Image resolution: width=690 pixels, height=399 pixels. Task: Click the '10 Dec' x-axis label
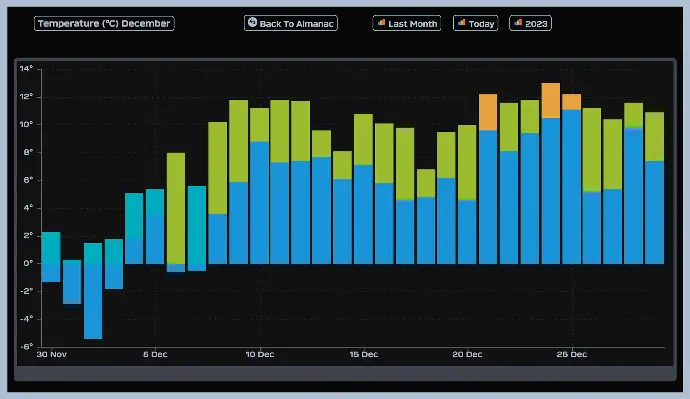260,355
